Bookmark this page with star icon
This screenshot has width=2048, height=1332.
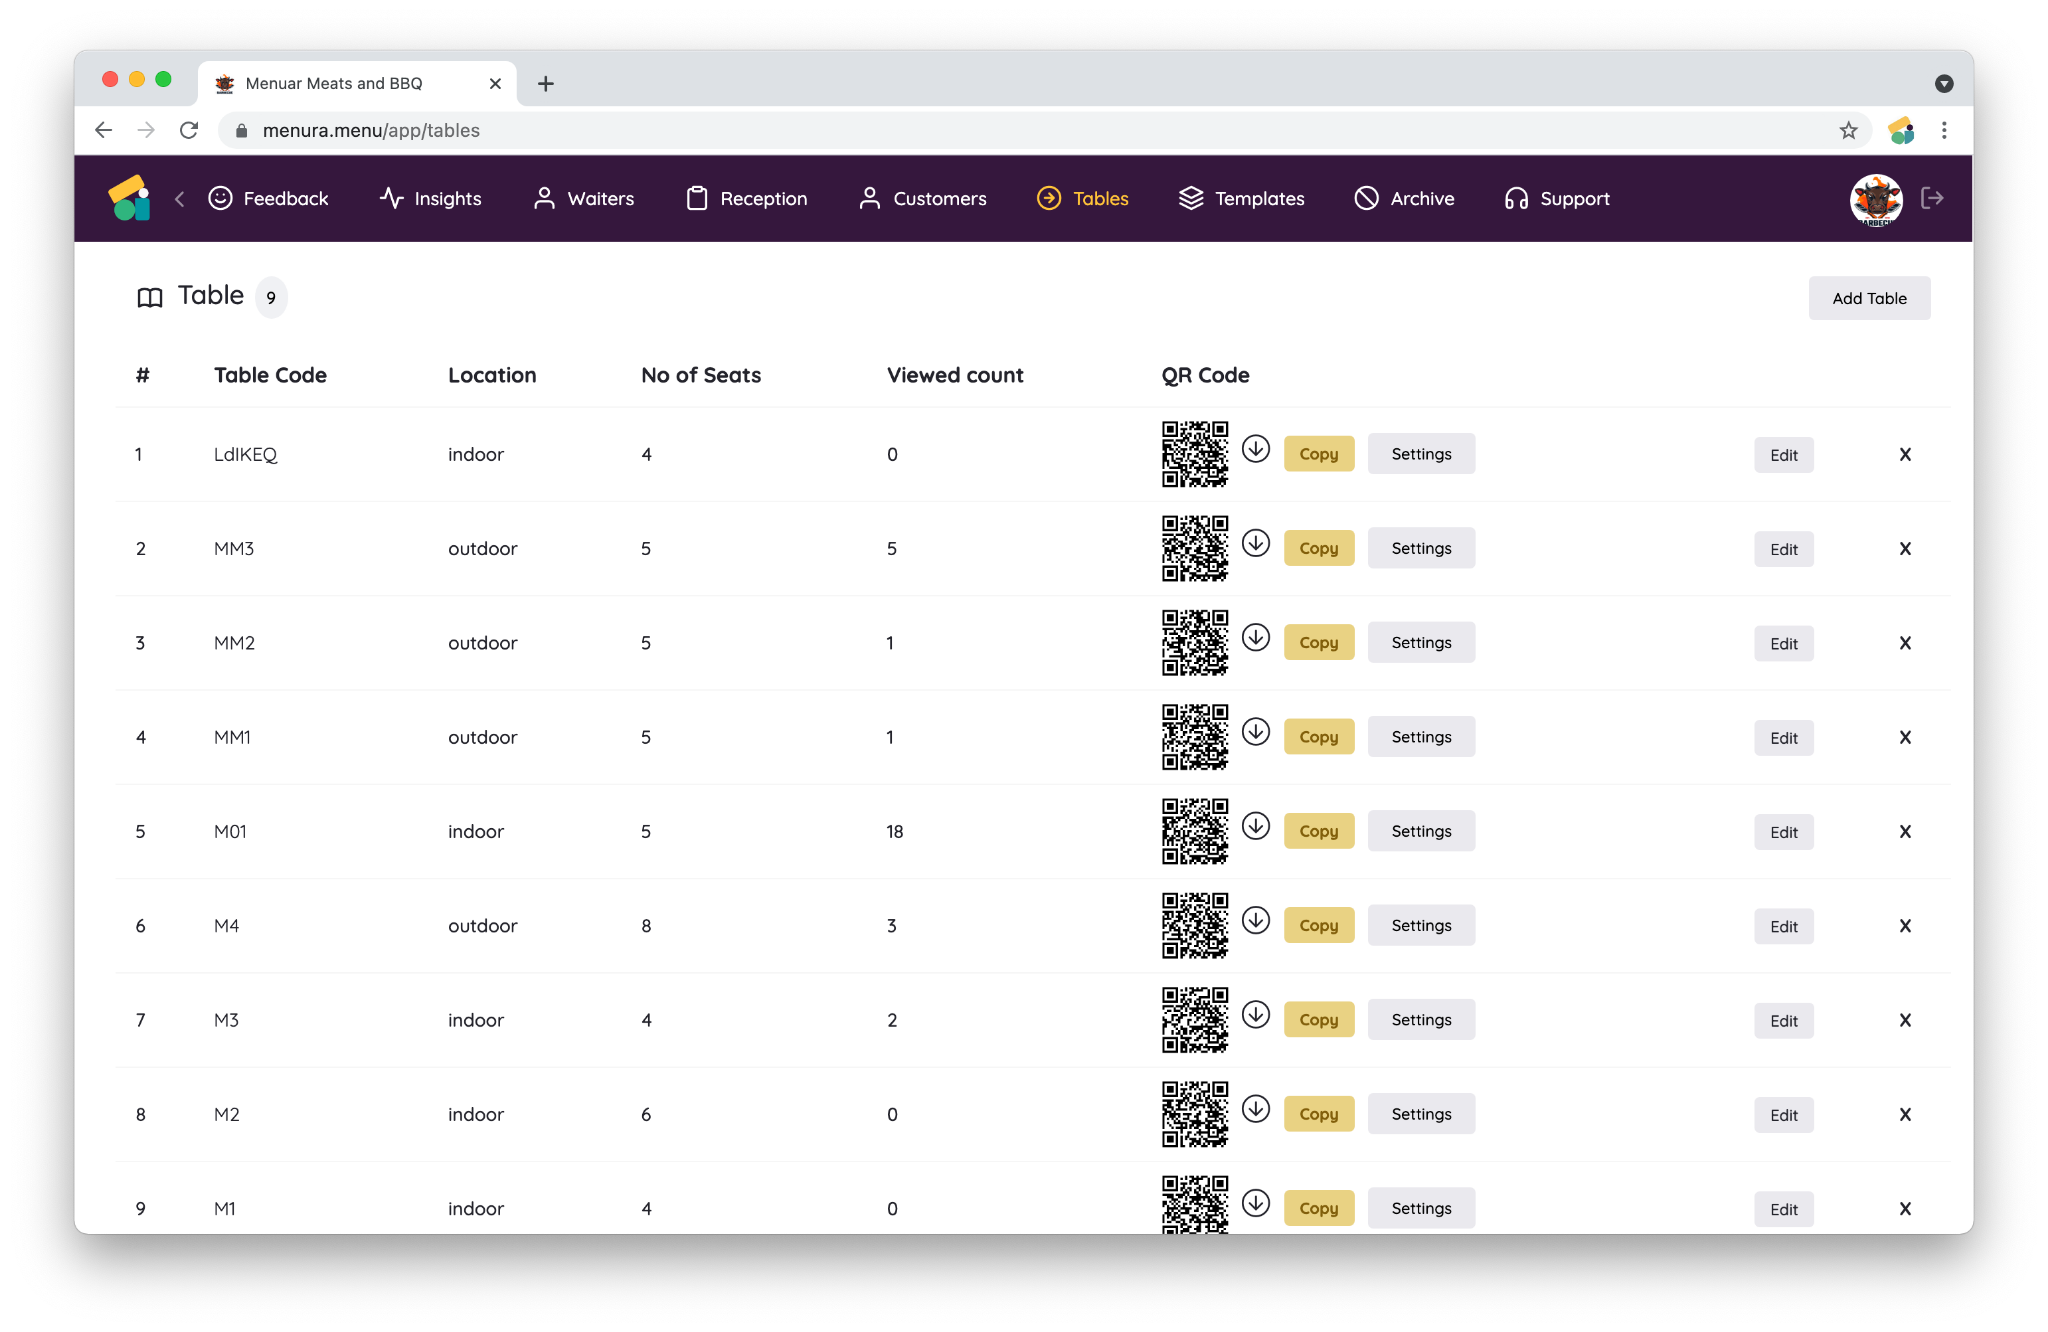pyautogui.click(x=1848, y=130)
